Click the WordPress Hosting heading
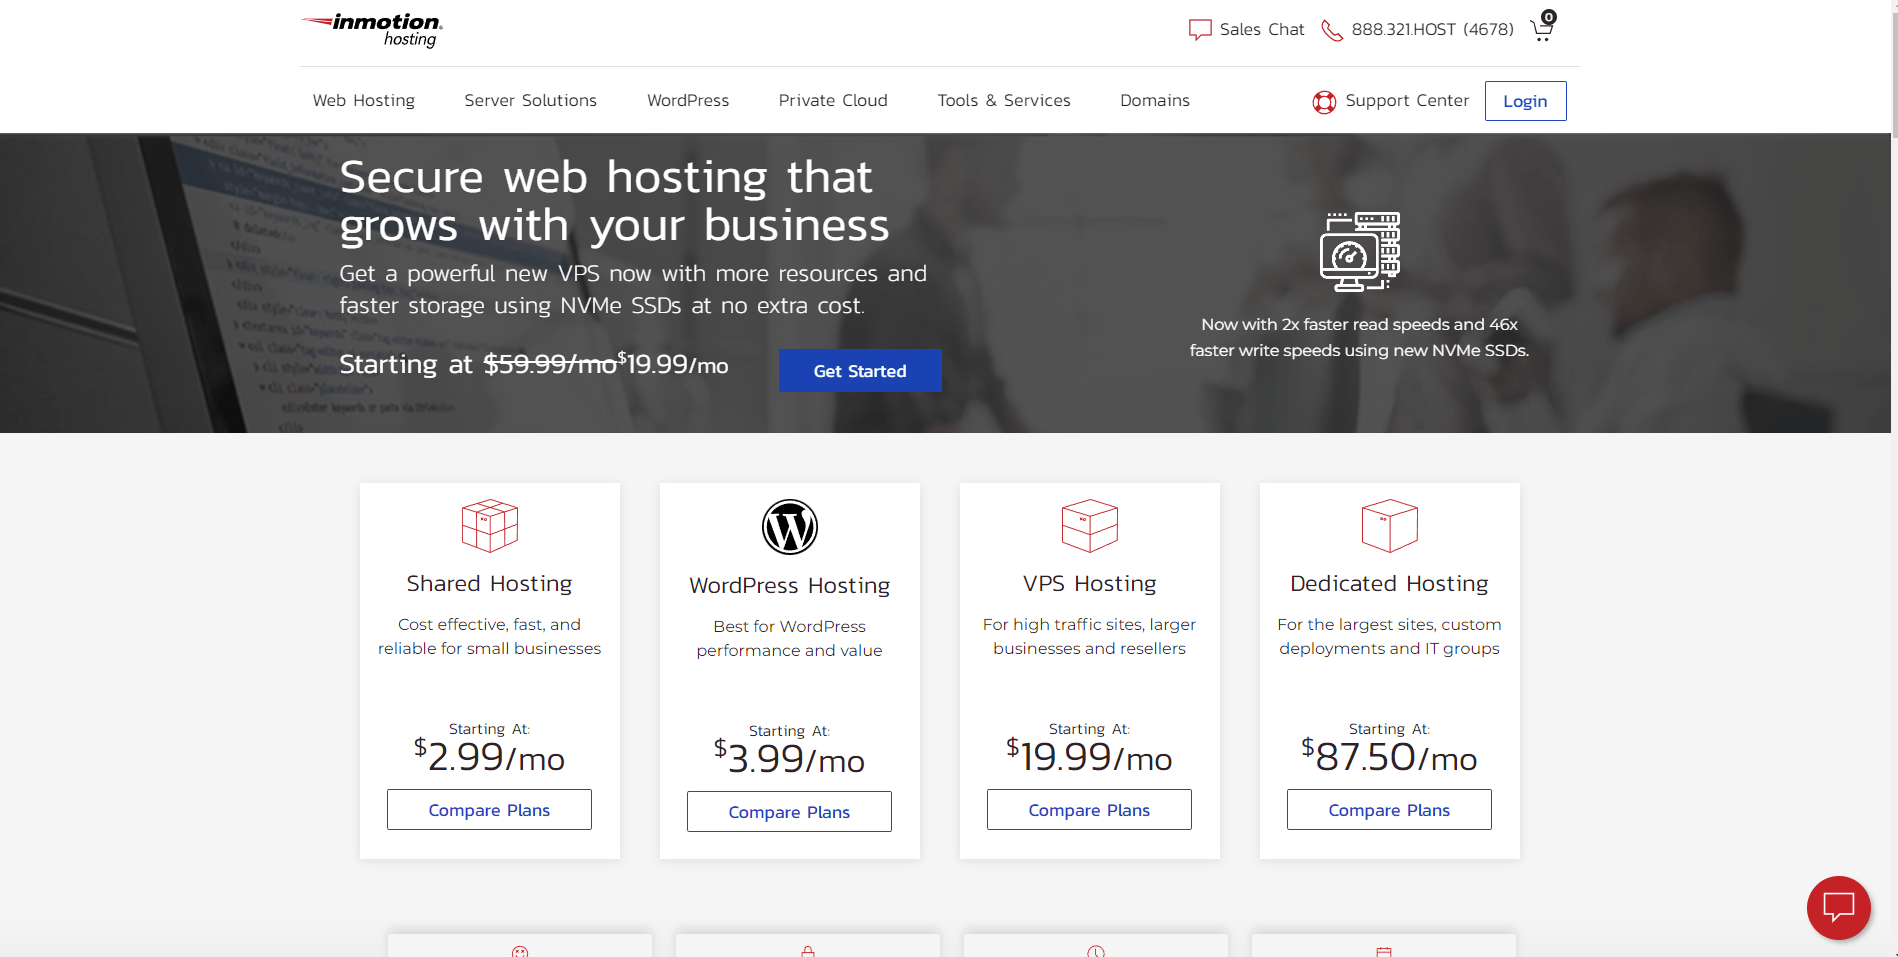The image size is (1898, 957). click(789, 586)
